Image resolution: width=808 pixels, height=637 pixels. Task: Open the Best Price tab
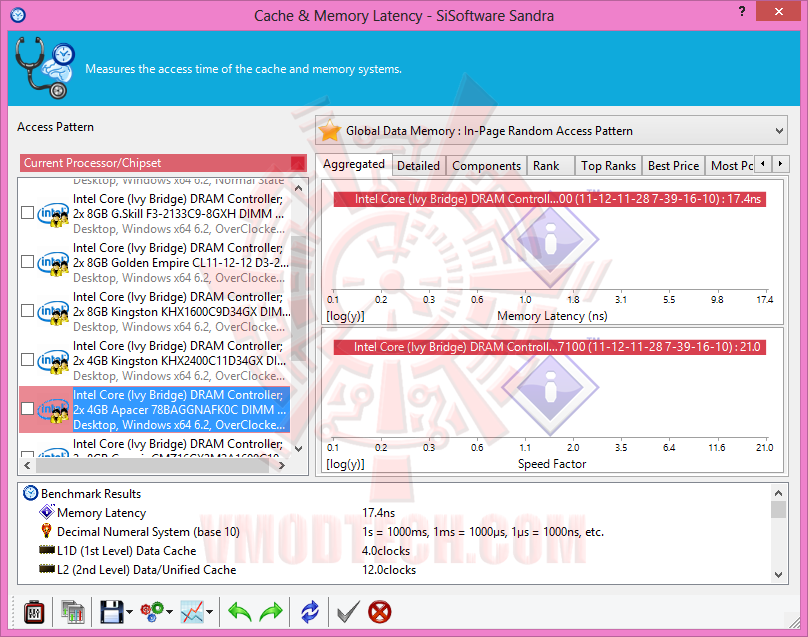tap(674, 166)
